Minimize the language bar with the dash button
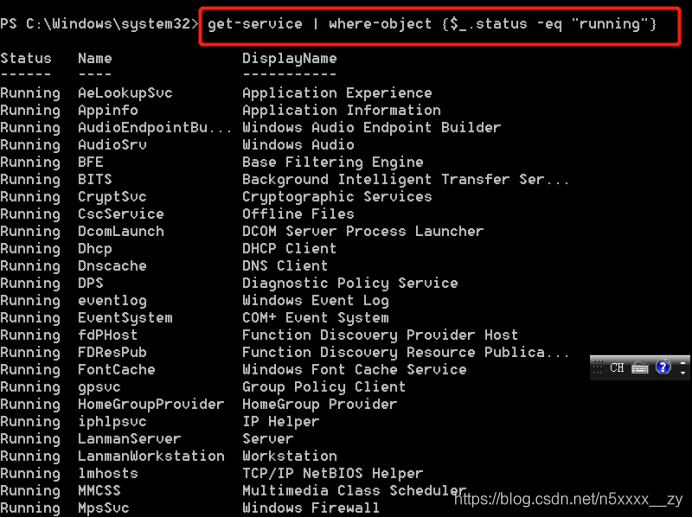693x518 pixels. [683, 363]
